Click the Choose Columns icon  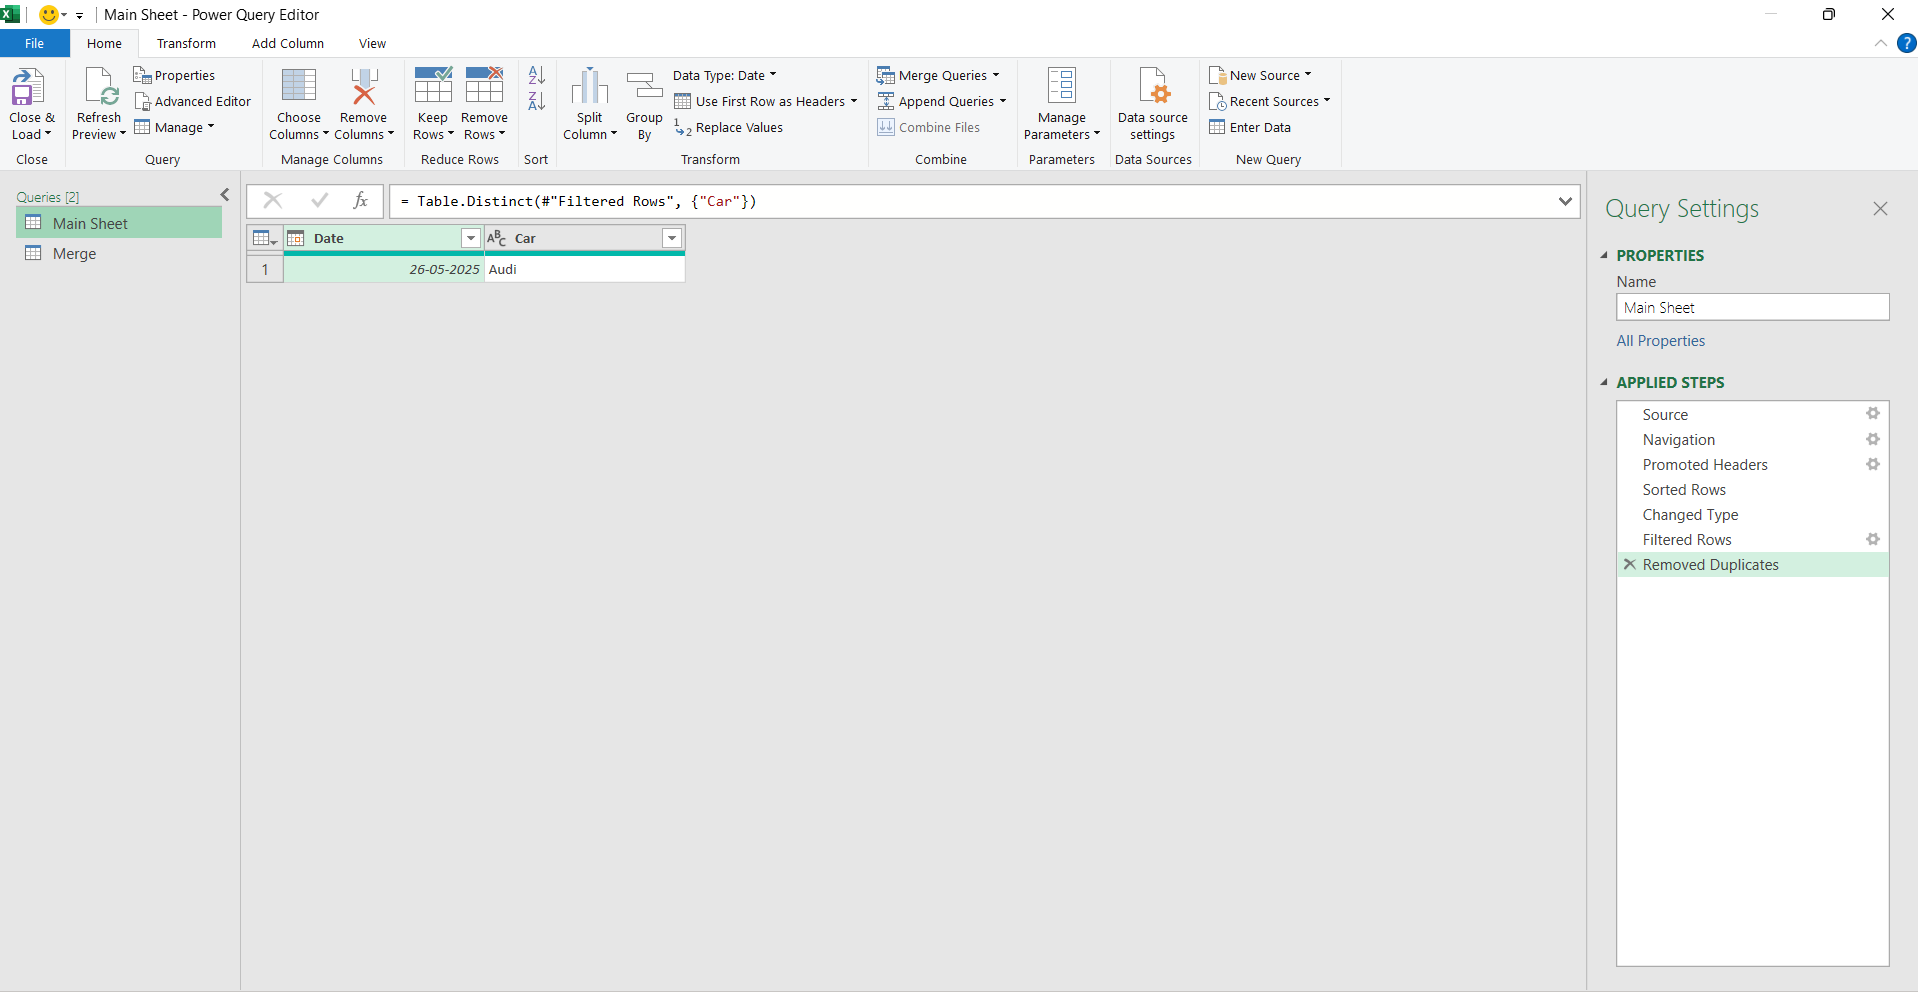click(298, 86)
